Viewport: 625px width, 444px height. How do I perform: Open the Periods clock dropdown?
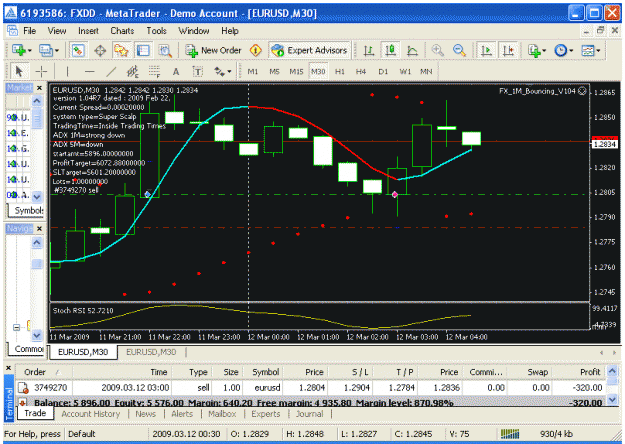pos(564,51)
